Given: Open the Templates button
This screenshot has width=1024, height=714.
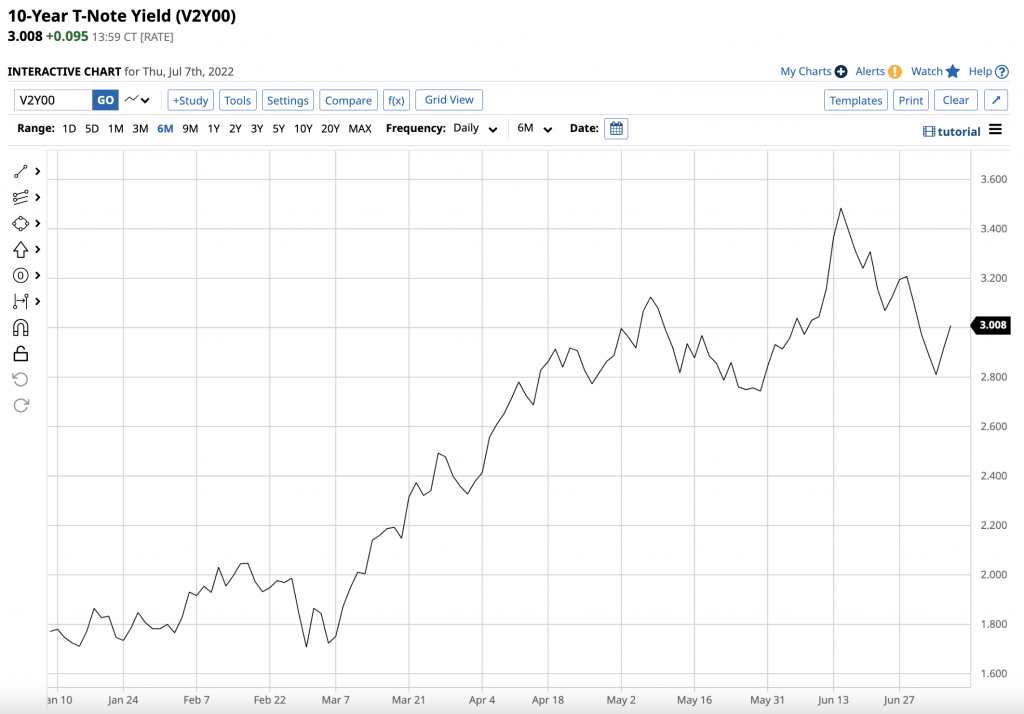Looking at the screenshot, I should tap(856, 100).
